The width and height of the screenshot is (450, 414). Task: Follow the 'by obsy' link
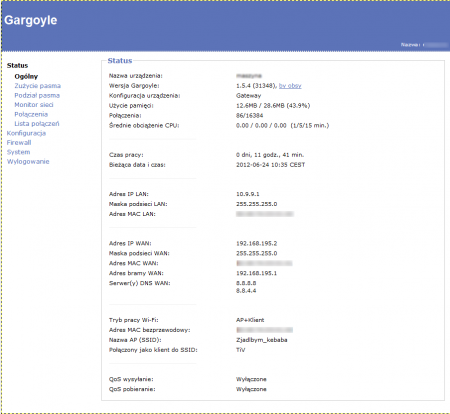[290, 86]
